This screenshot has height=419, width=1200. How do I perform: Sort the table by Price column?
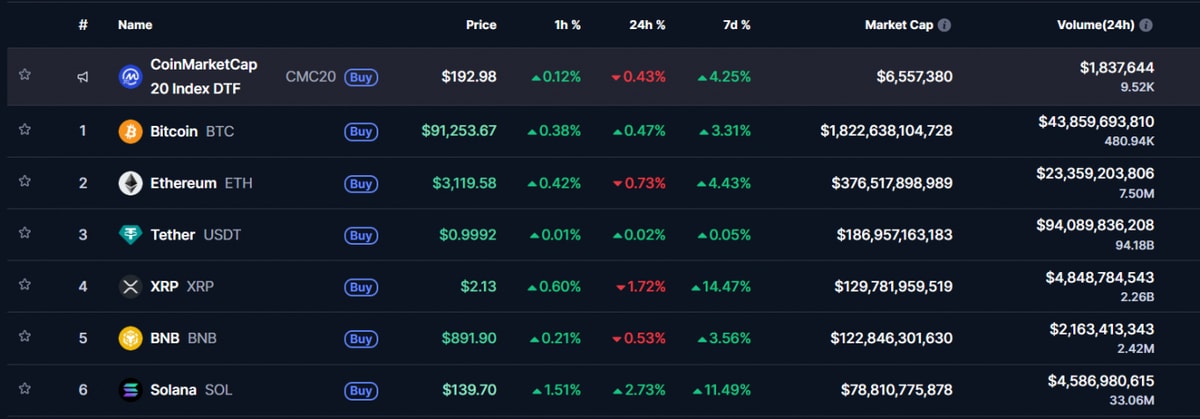[480, 25]
